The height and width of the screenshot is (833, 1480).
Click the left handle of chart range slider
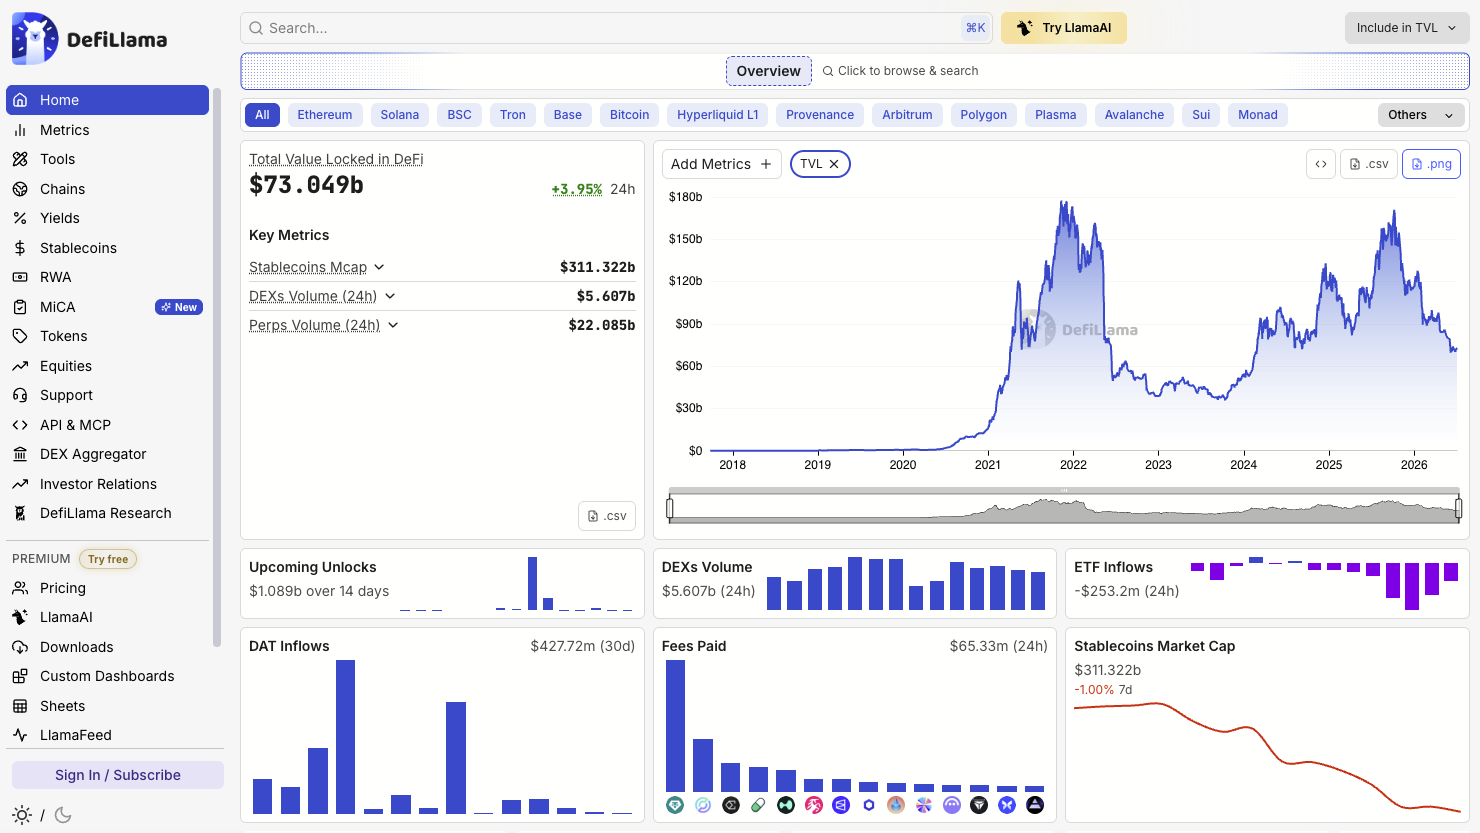[x=670, y=508]
